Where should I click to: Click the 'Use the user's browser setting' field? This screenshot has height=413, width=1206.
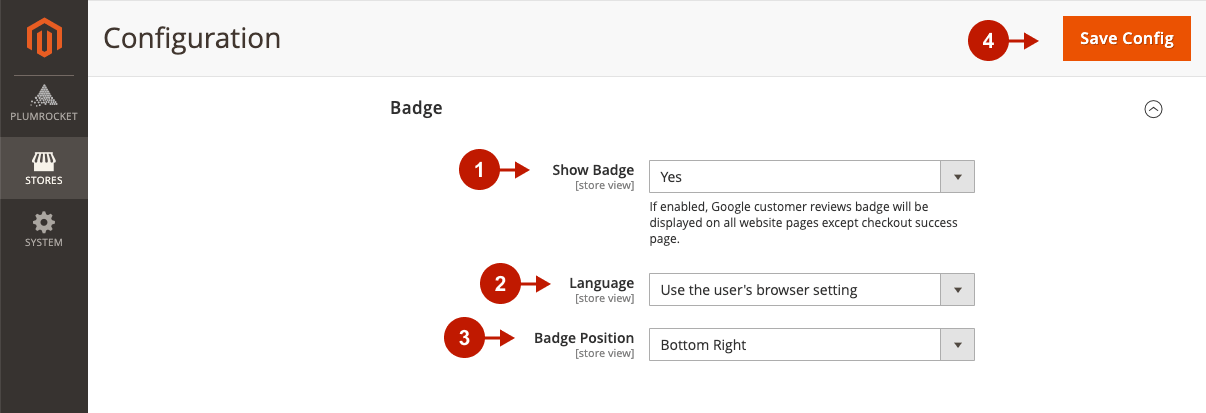tap(811, 290)
